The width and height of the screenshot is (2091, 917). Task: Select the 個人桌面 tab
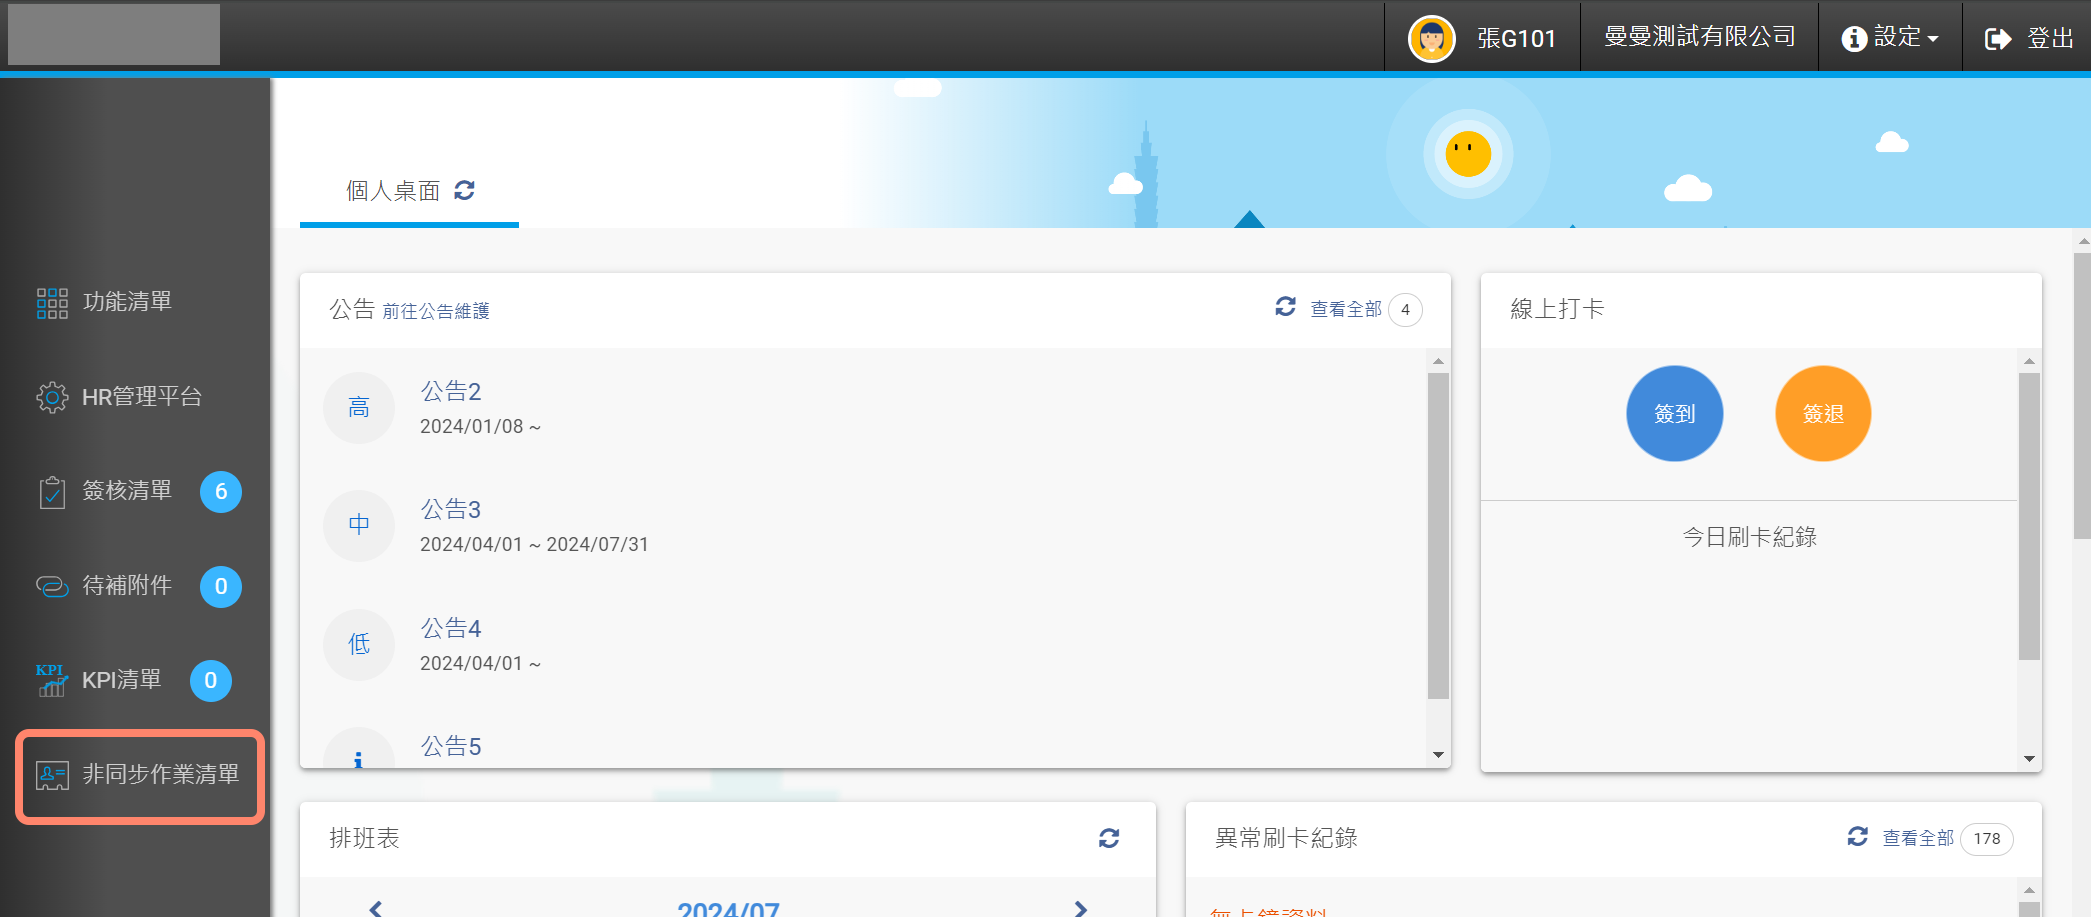(393, 191)
